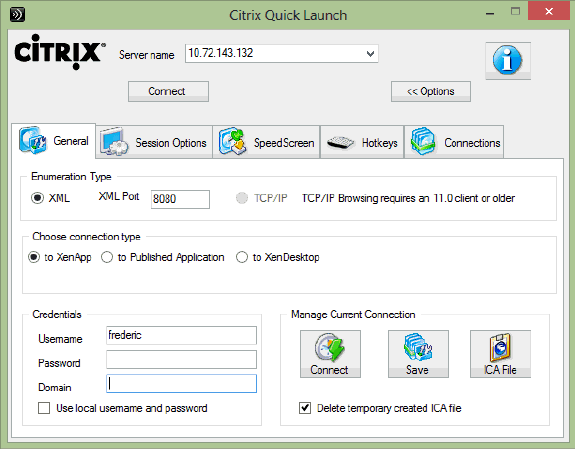Enable Use local username and password
The height and width of the screenshot is (449, 575).
[x=44, y=408]
